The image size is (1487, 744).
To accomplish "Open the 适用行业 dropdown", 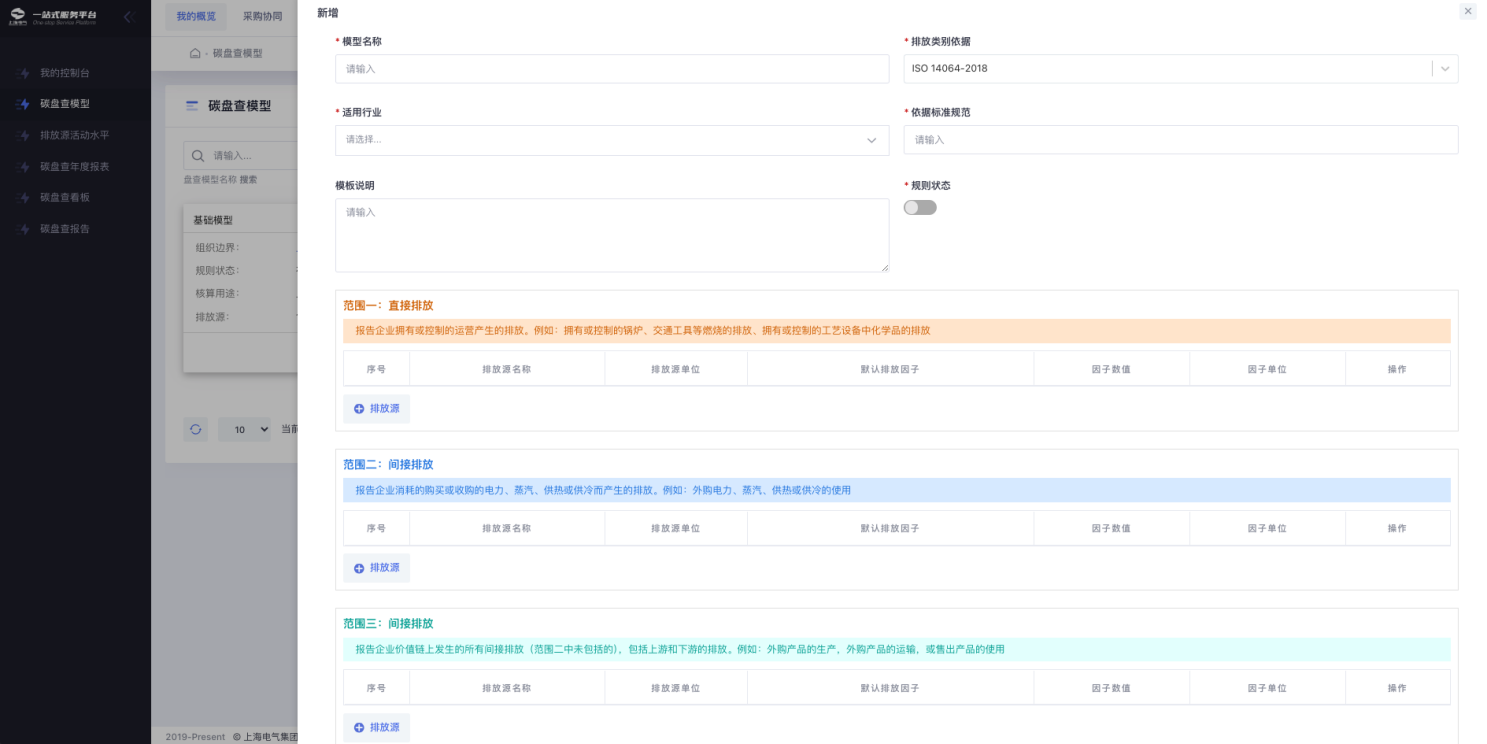I will click(611, 140).
